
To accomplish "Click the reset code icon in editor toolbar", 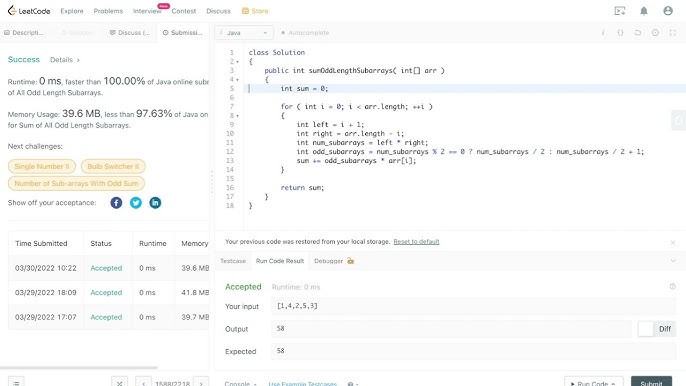I will coord(638,33).
